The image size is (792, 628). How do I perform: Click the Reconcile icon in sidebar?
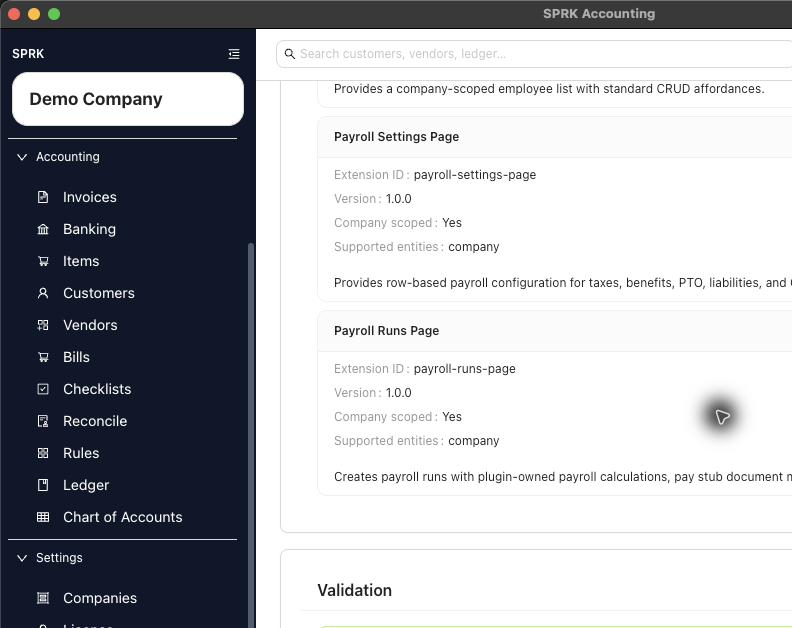(43, 421)
